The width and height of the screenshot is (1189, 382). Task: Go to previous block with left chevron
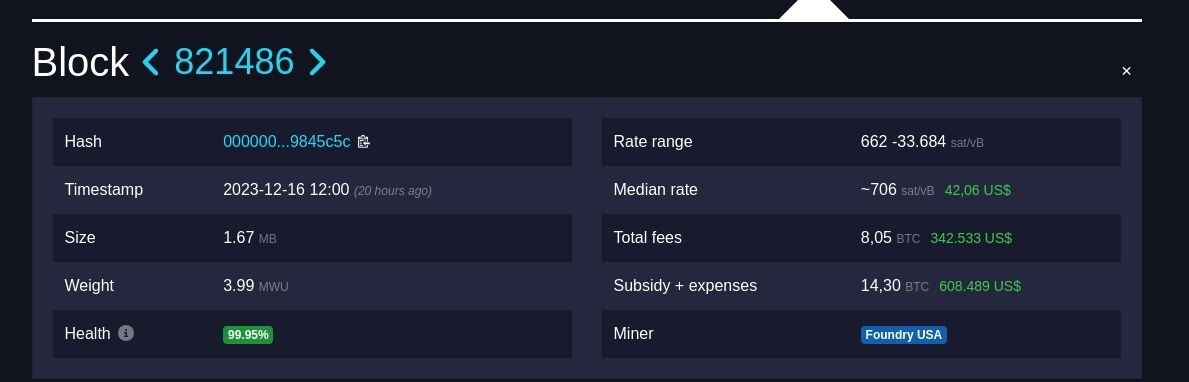pyautogui.click(x=151, y=61)
